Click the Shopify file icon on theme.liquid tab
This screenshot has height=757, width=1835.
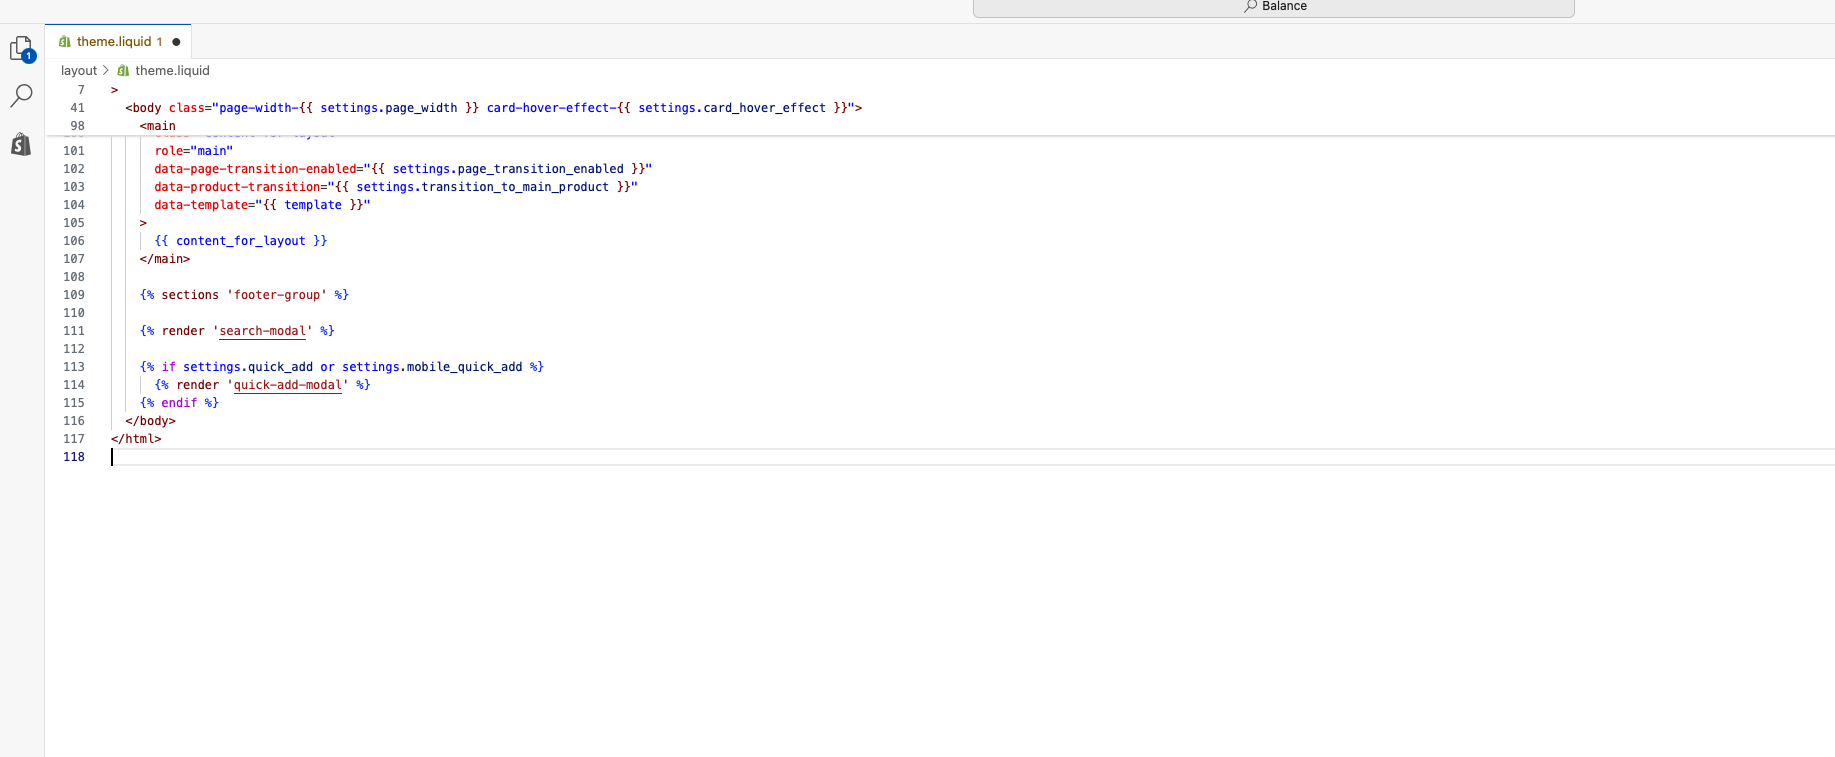coord(65,42)
